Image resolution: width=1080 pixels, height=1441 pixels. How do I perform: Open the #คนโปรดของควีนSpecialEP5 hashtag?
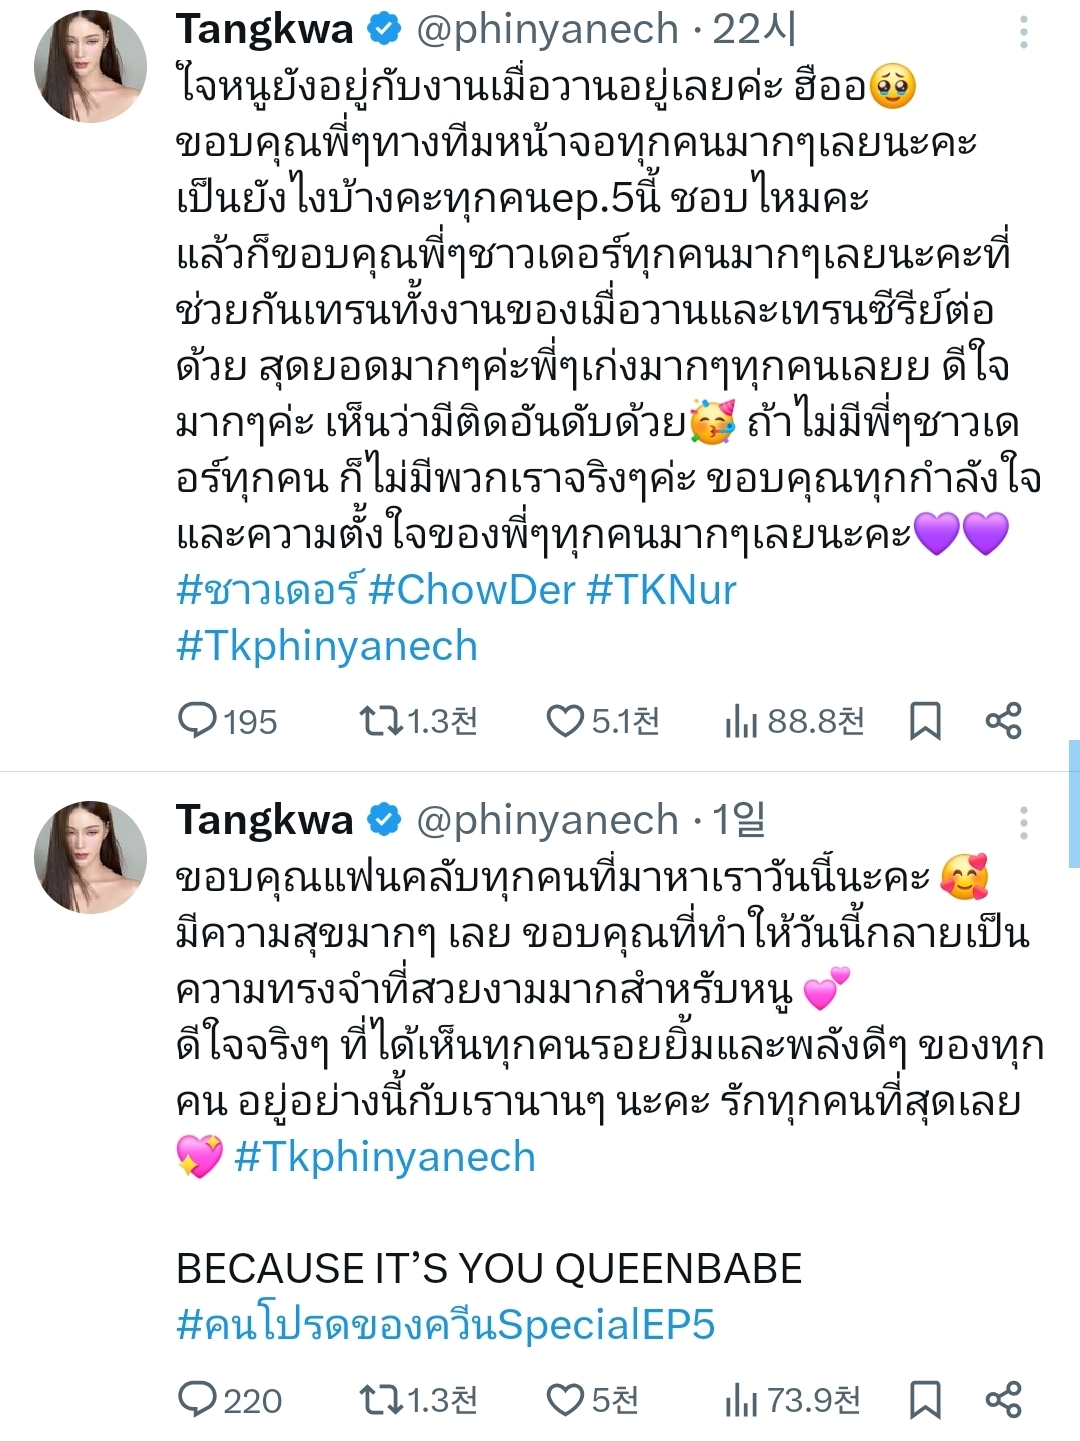(445, 1324)
